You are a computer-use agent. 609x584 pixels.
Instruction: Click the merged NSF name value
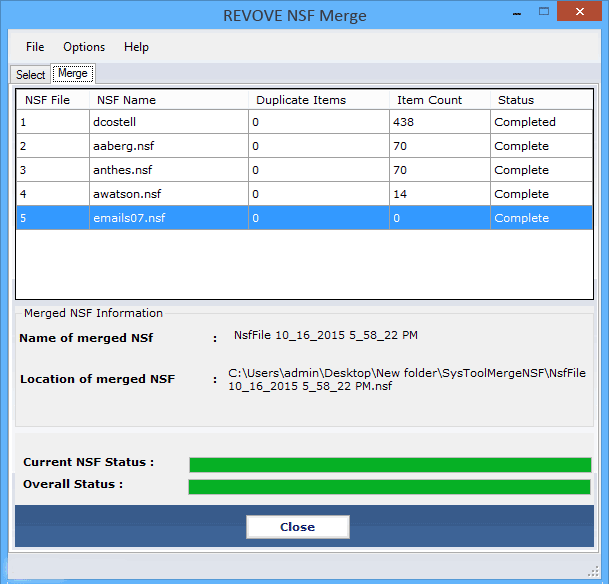(x=325, y=335)
